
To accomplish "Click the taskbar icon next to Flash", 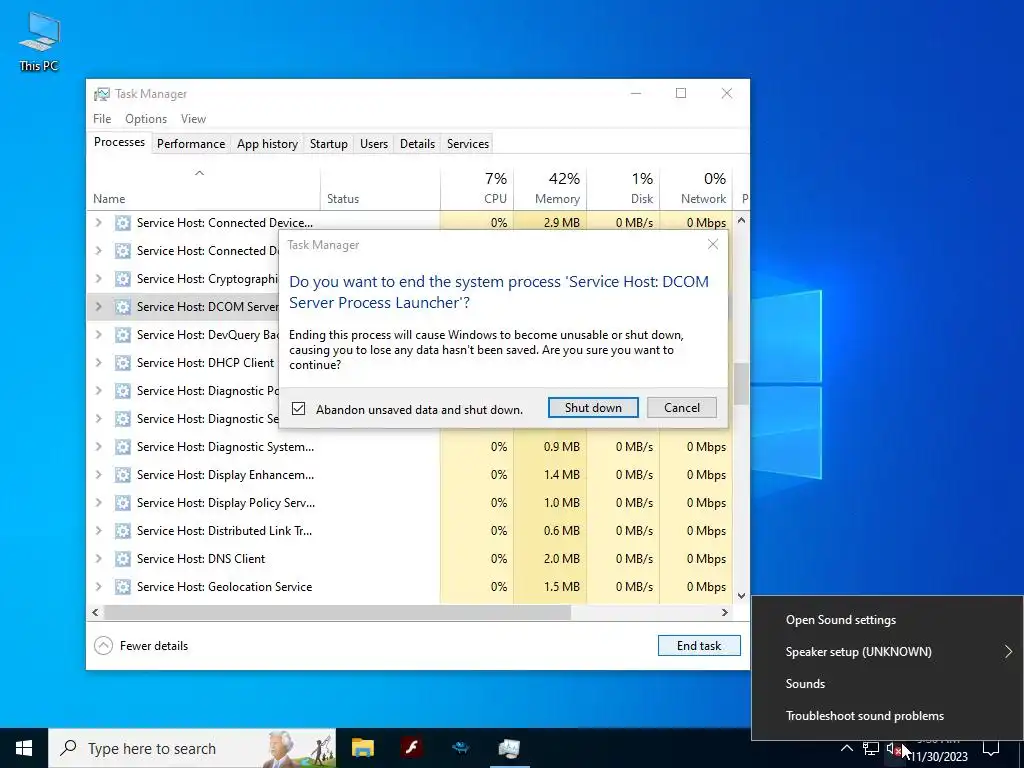I will point(460,748).
